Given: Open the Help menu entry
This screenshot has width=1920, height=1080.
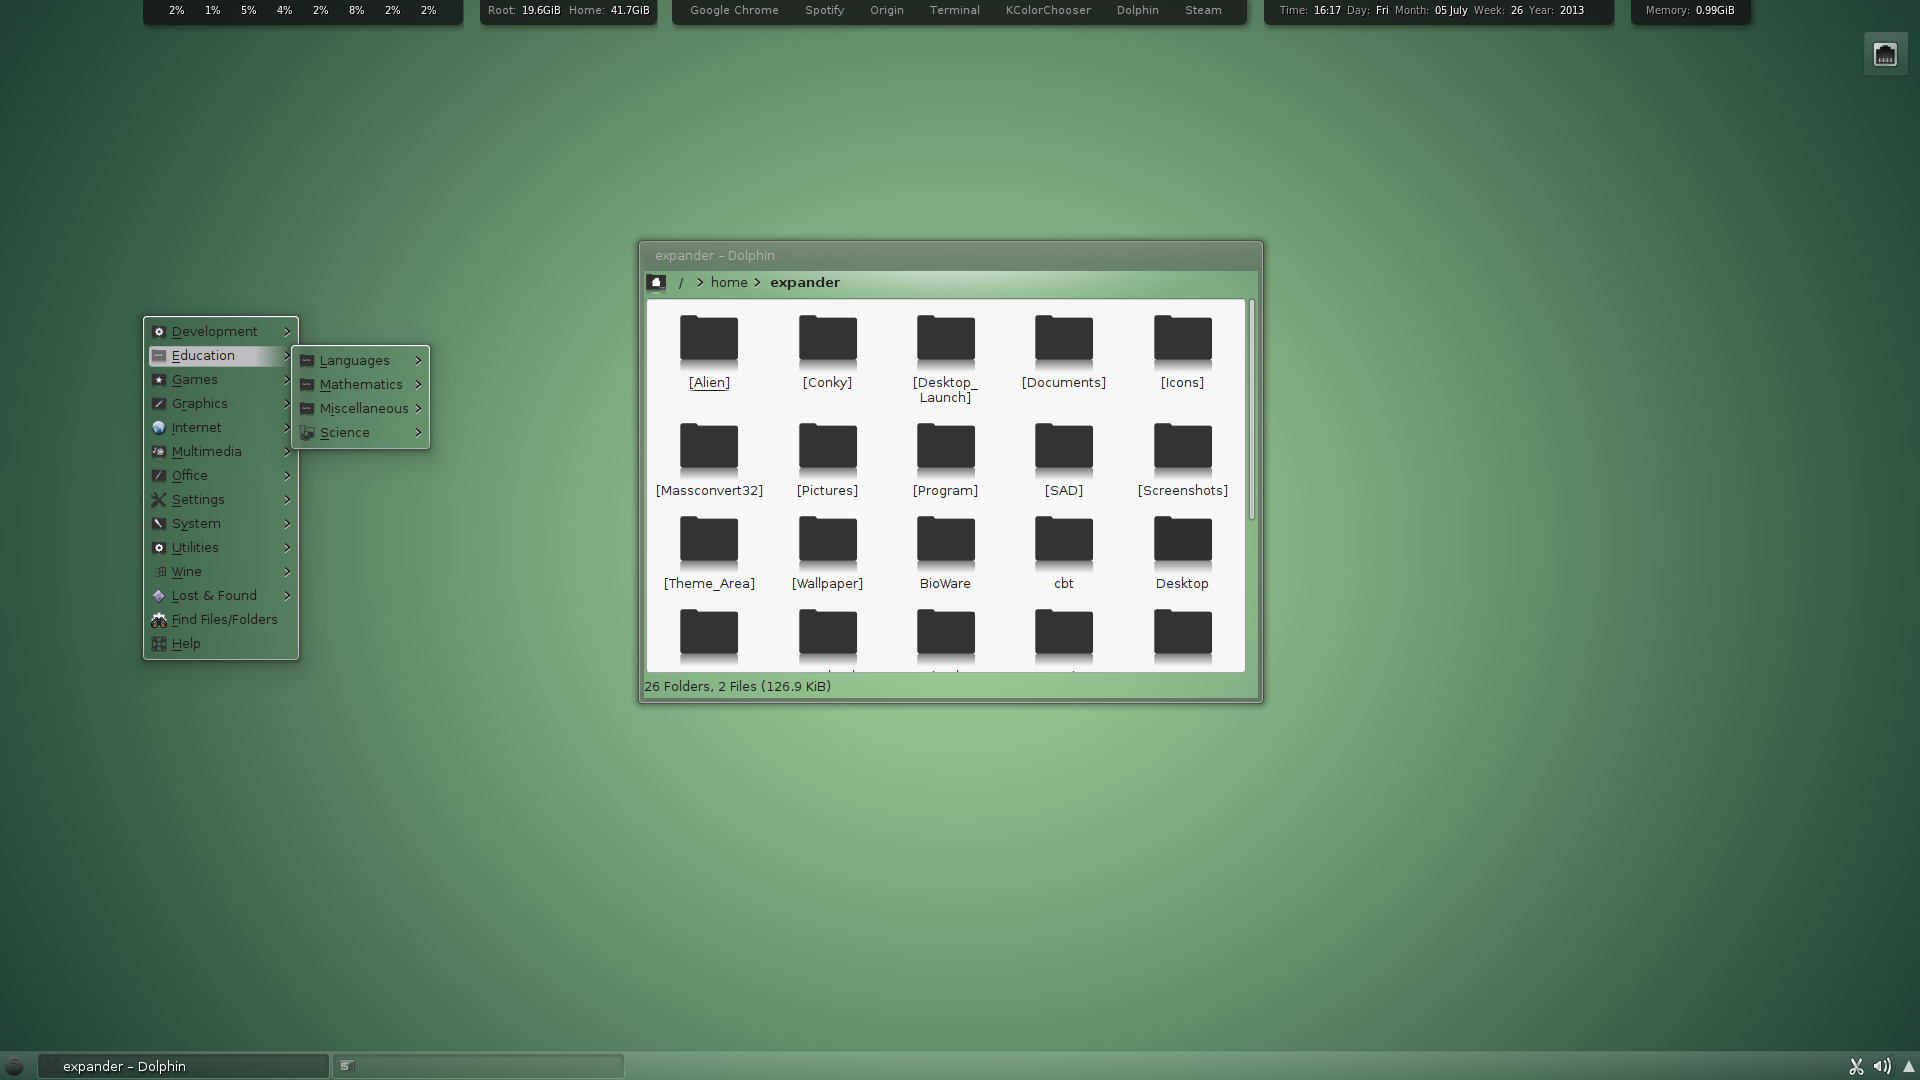Looking at the screenshot, I should click(x=221, y=644).
